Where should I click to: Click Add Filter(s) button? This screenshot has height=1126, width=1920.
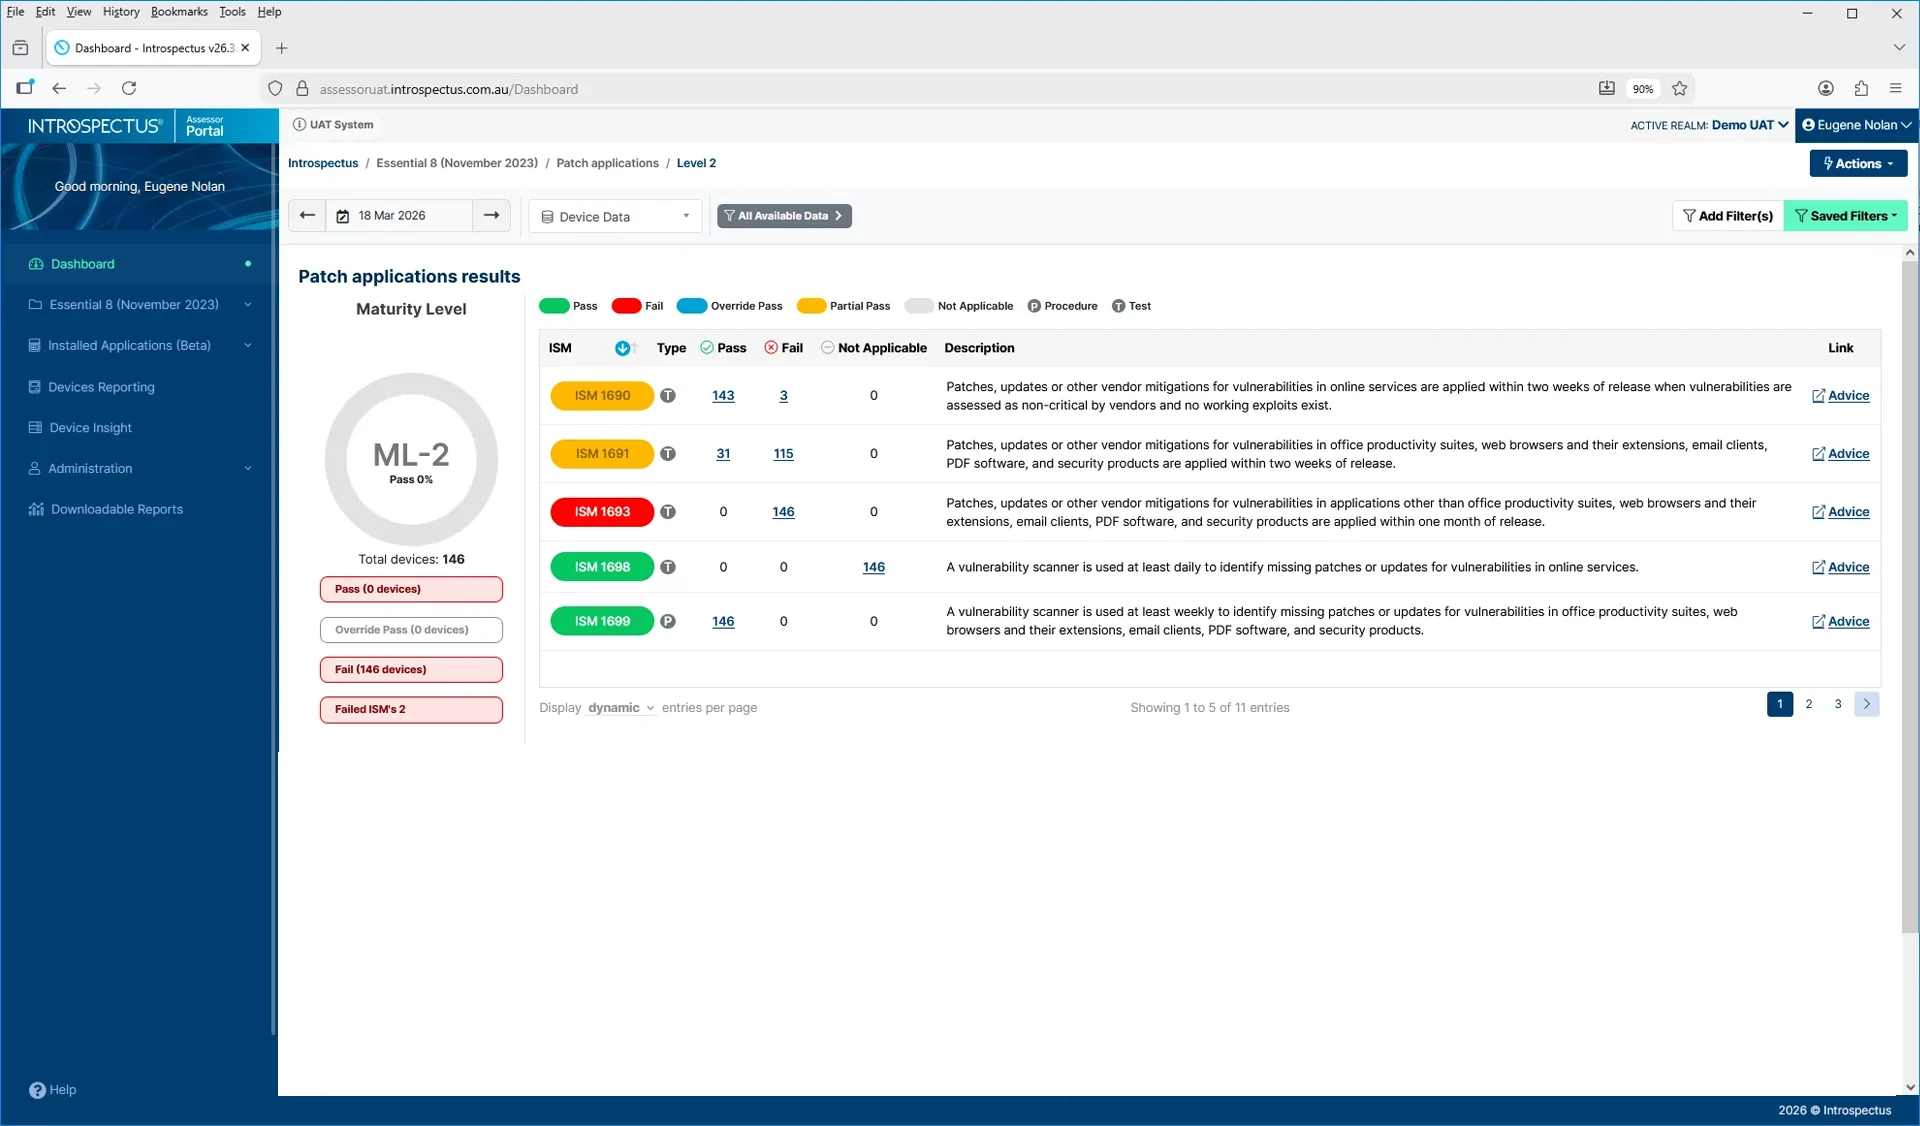click(1727, 216)
